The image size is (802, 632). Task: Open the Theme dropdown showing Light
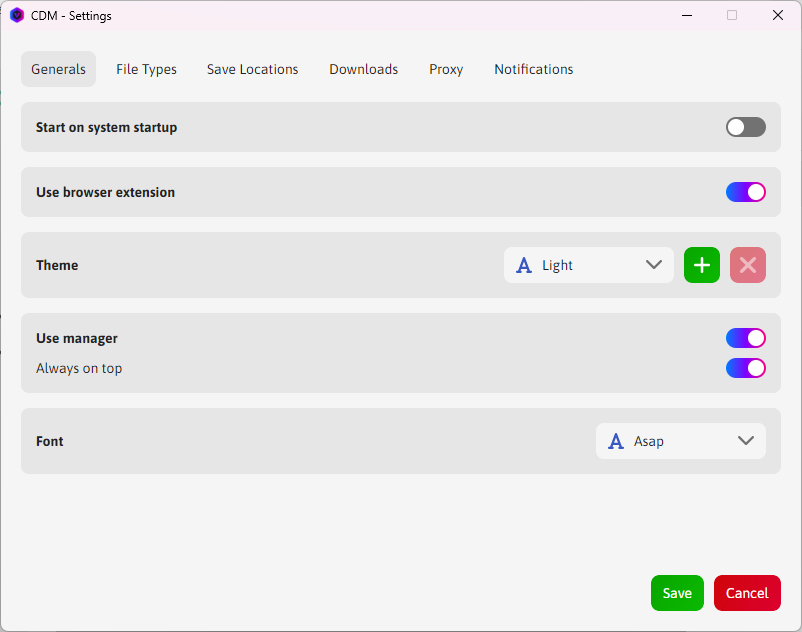[588, 265]
